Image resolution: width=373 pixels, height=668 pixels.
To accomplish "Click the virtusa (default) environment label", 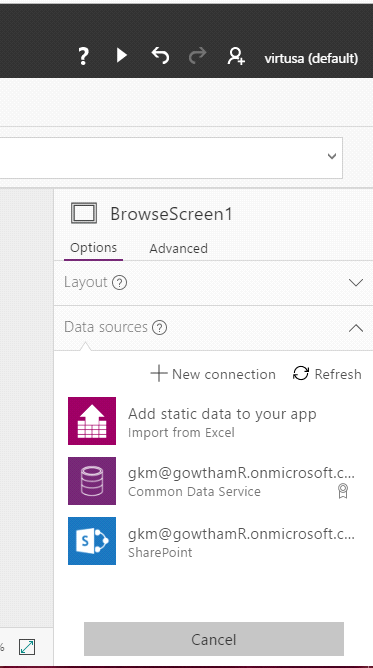I will [x=311, y=58].
